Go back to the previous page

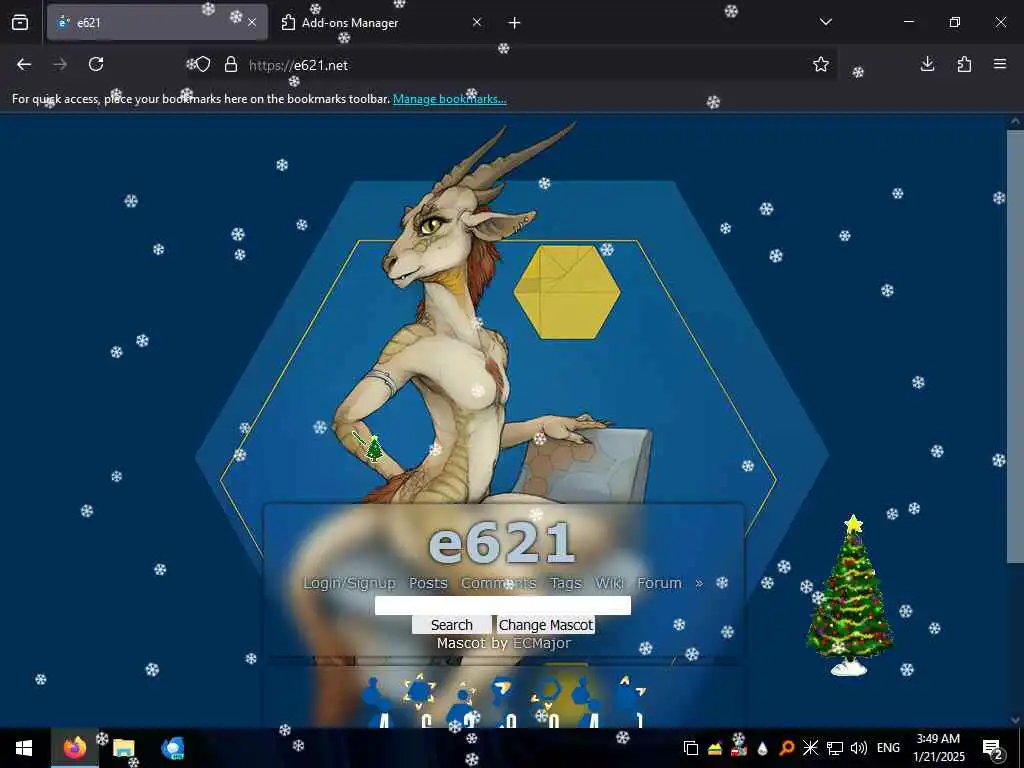pyautogui.click(x=24, y=64)
